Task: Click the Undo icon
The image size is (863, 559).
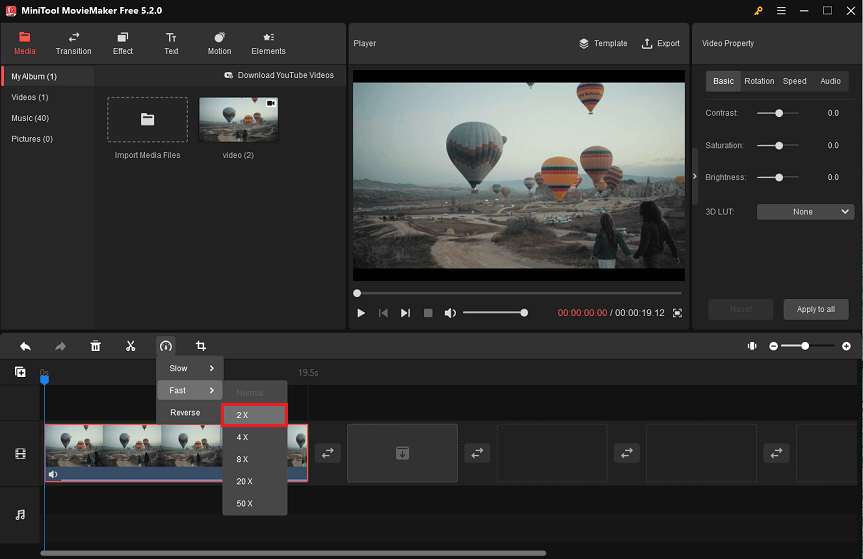Action: 25,346
